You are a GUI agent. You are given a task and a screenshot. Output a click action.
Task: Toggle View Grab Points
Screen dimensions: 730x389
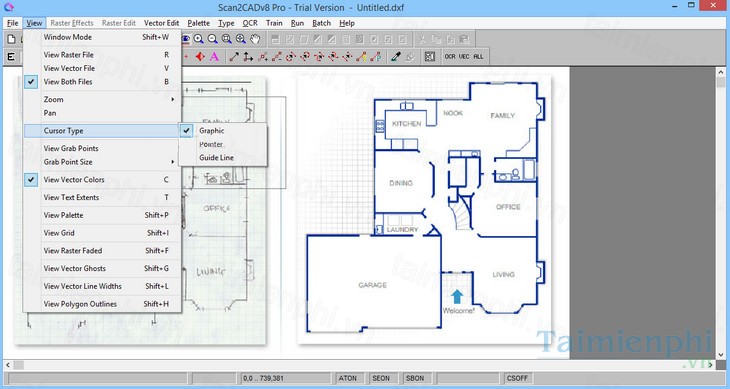[102, 148]
